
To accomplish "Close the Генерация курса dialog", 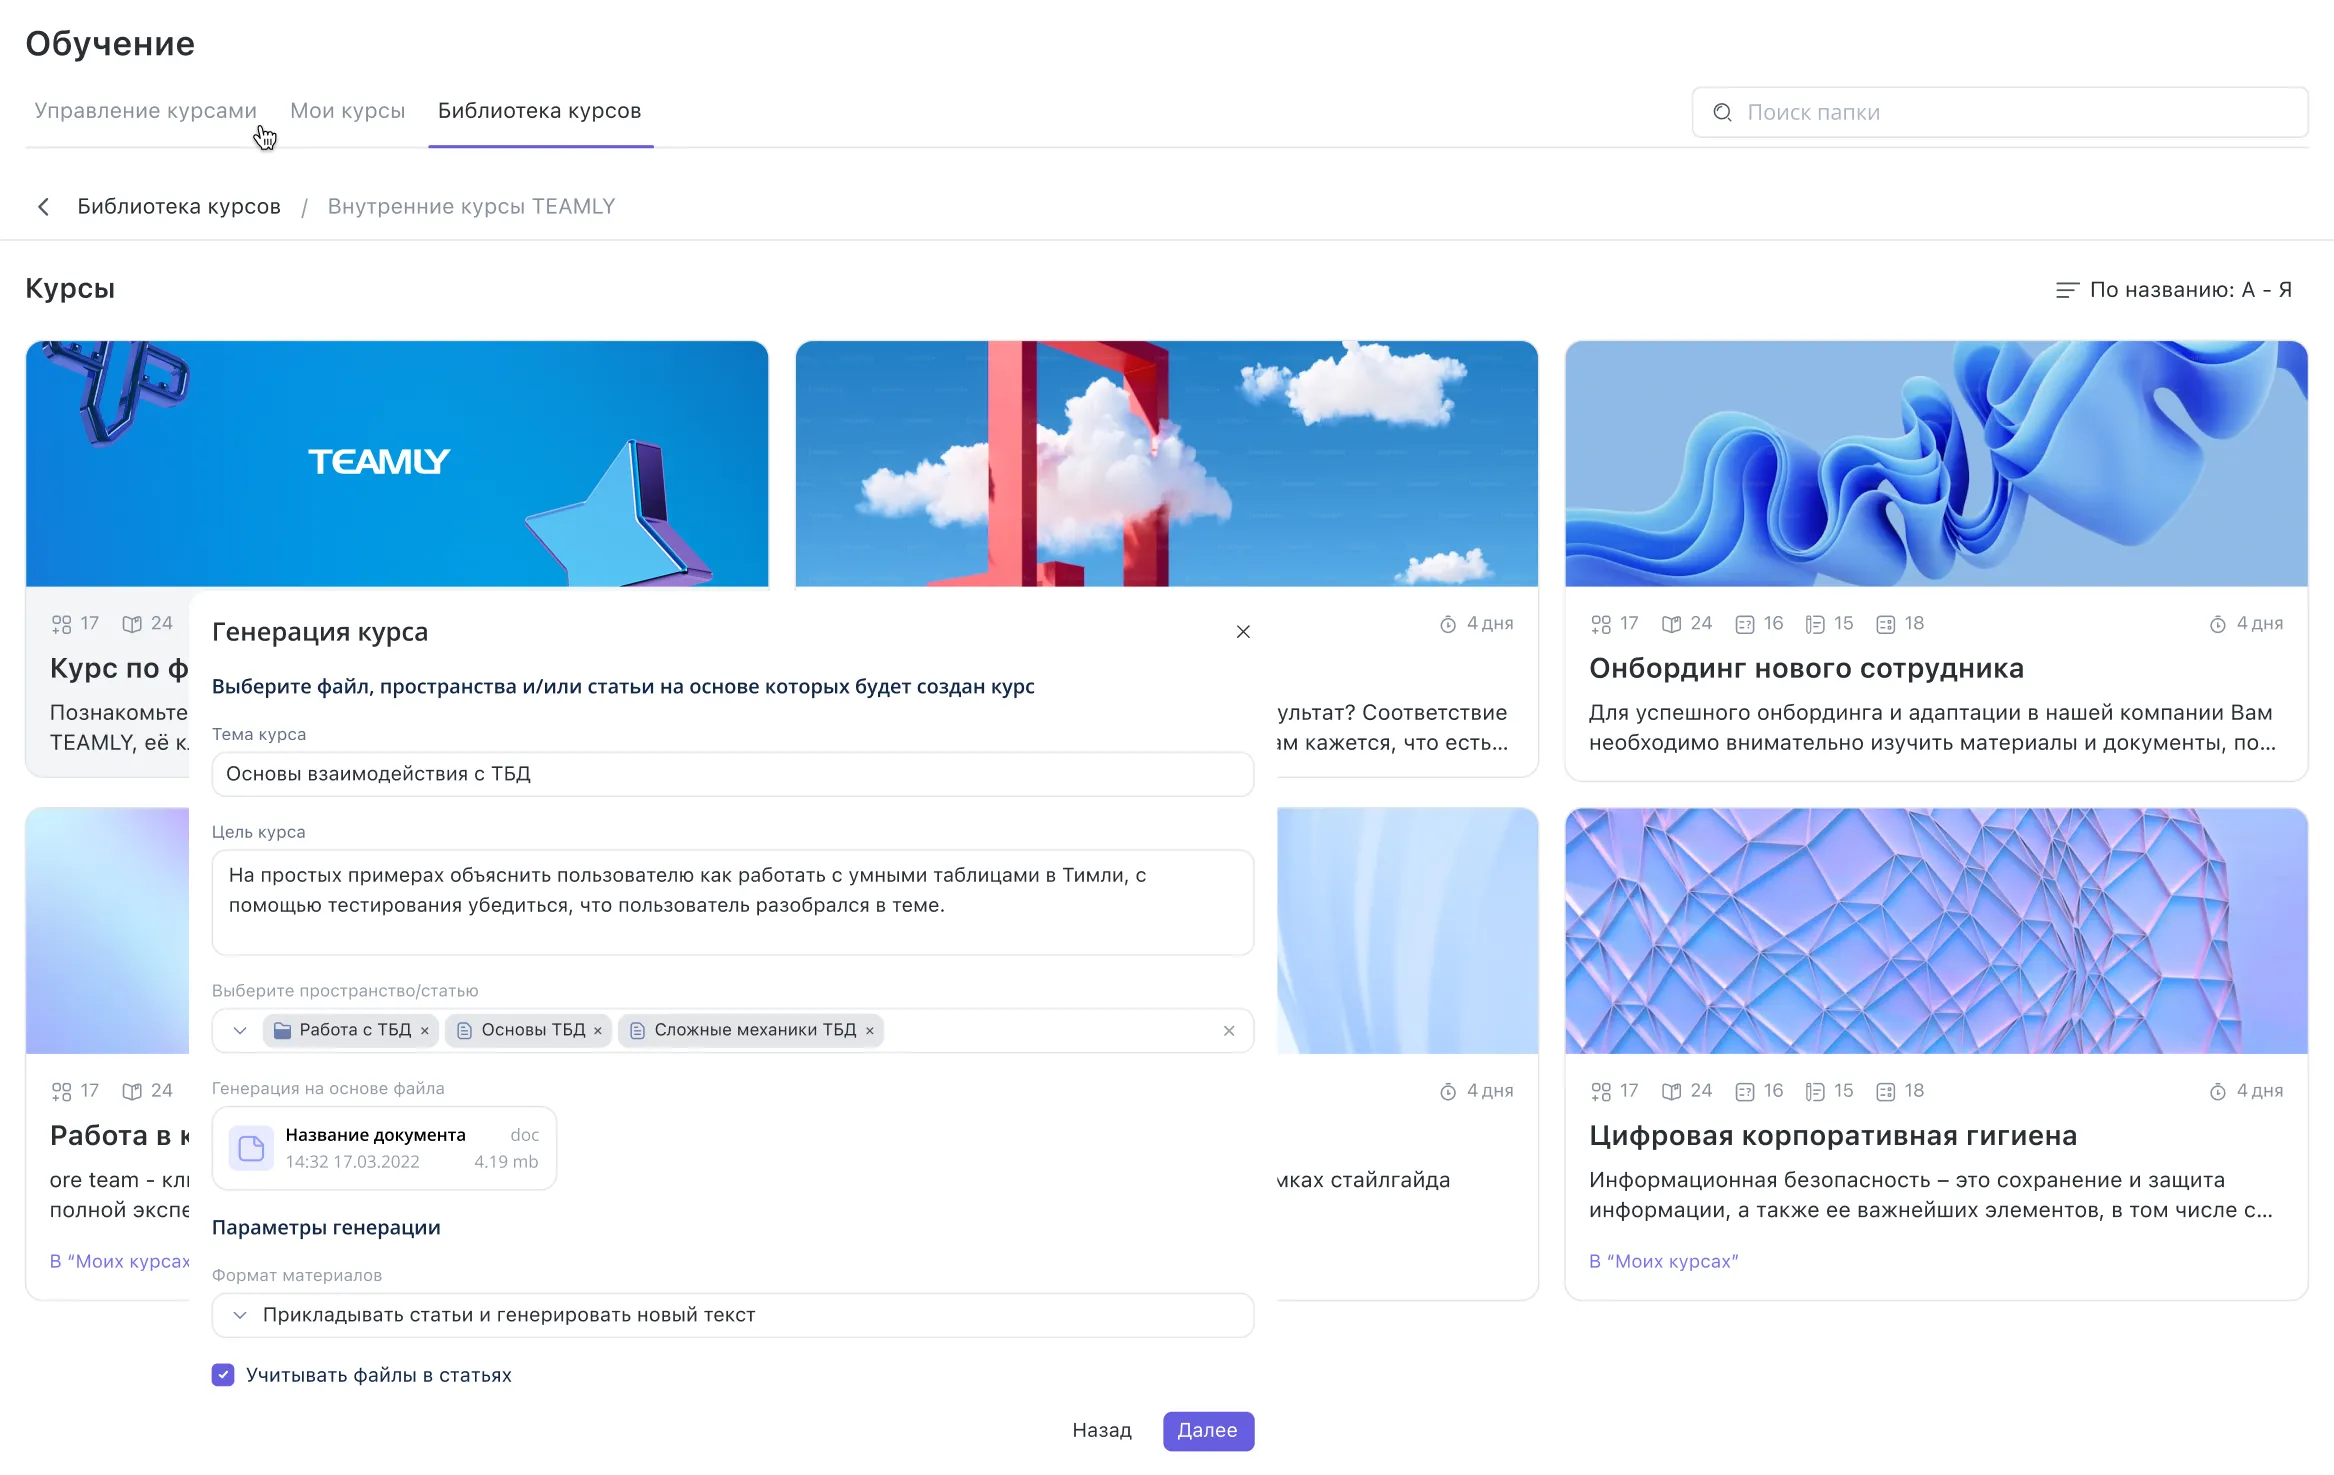I will (1243, 632).
